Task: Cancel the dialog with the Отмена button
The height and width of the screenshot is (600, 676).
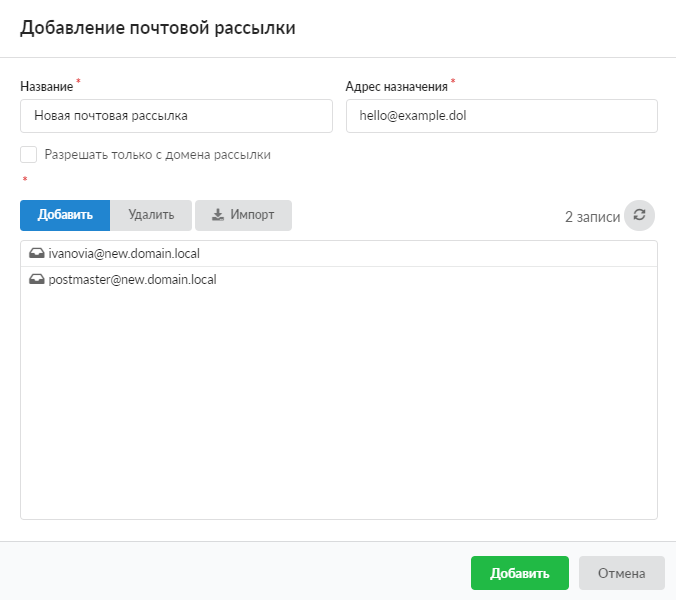Action: point(622,573)
